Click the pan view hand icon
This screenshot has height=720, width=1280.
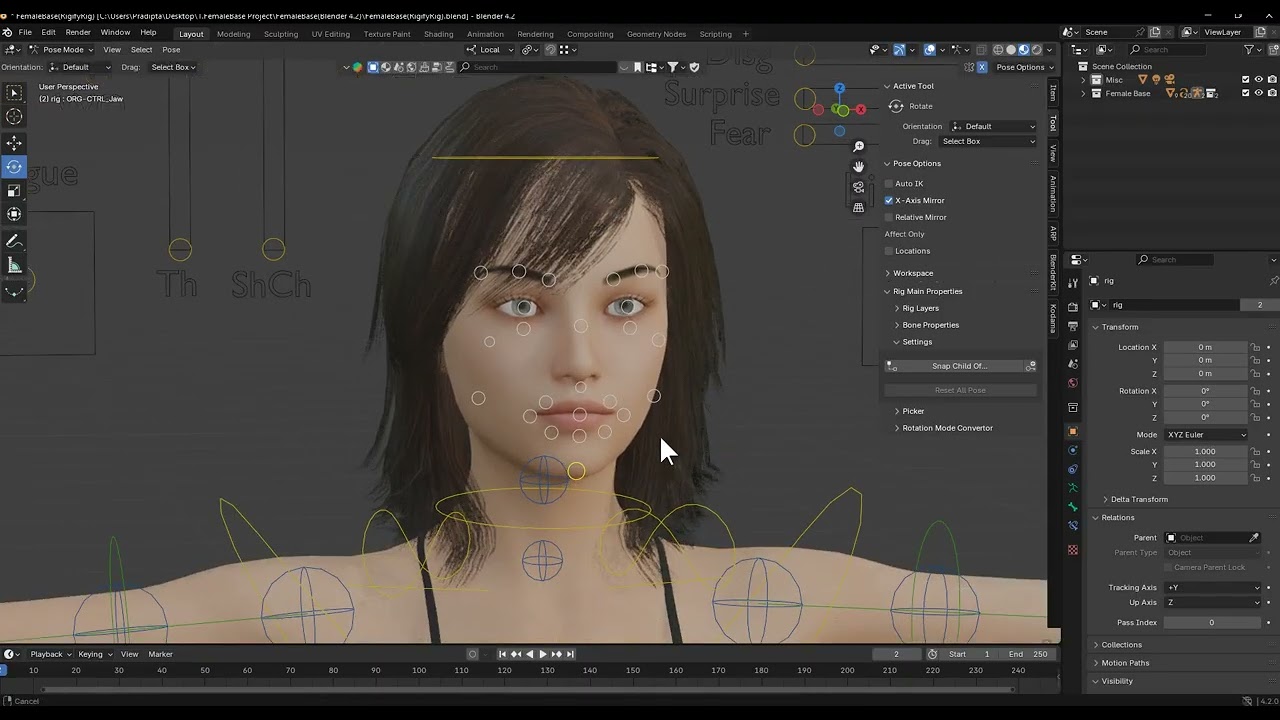(x=858, y=167)
